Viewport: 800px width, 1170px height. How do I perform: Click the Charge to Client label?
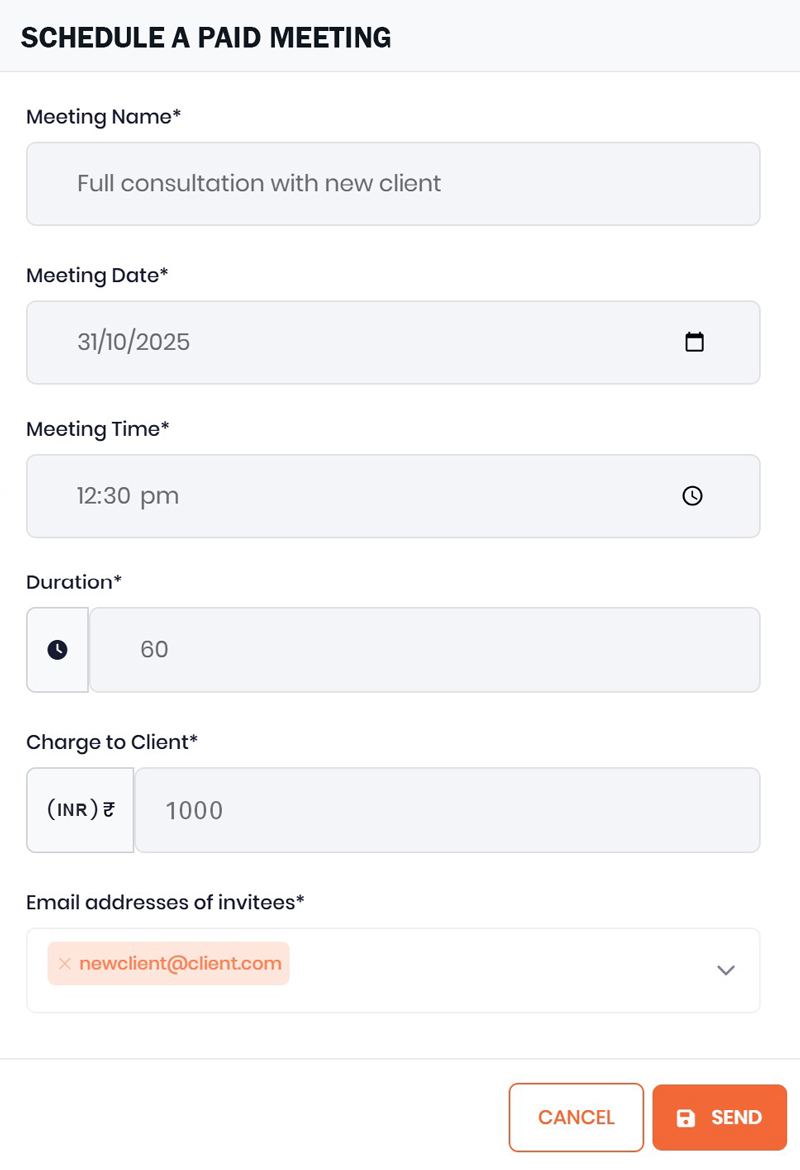coord(112,741)
